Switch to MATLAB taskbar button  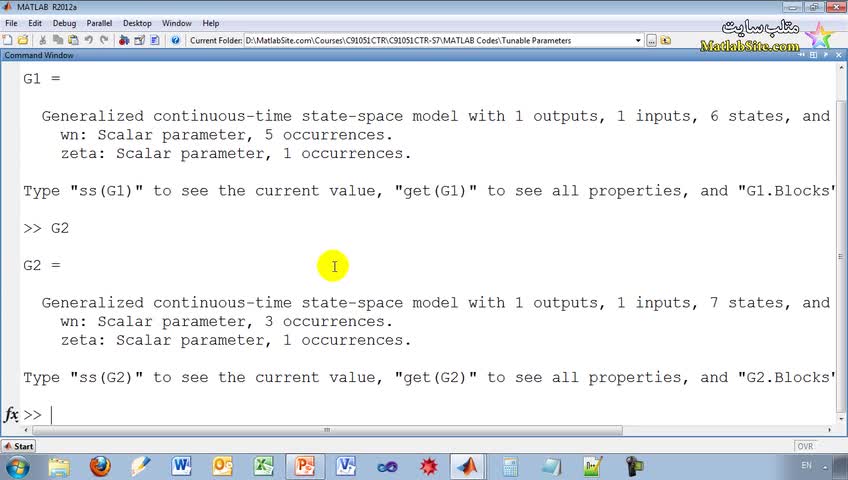click(468, 466)
